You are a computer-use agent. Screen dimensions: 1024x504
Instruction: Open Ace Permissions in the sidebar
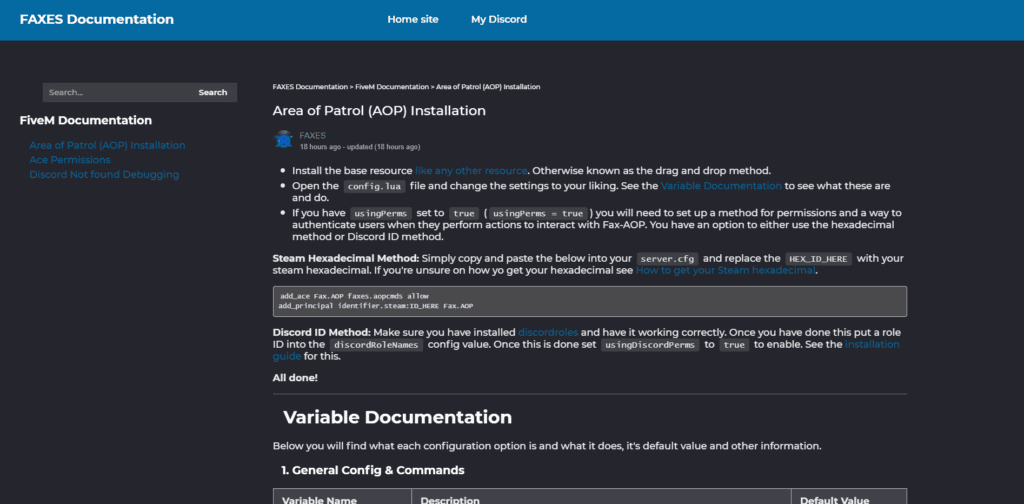point(70,160)
